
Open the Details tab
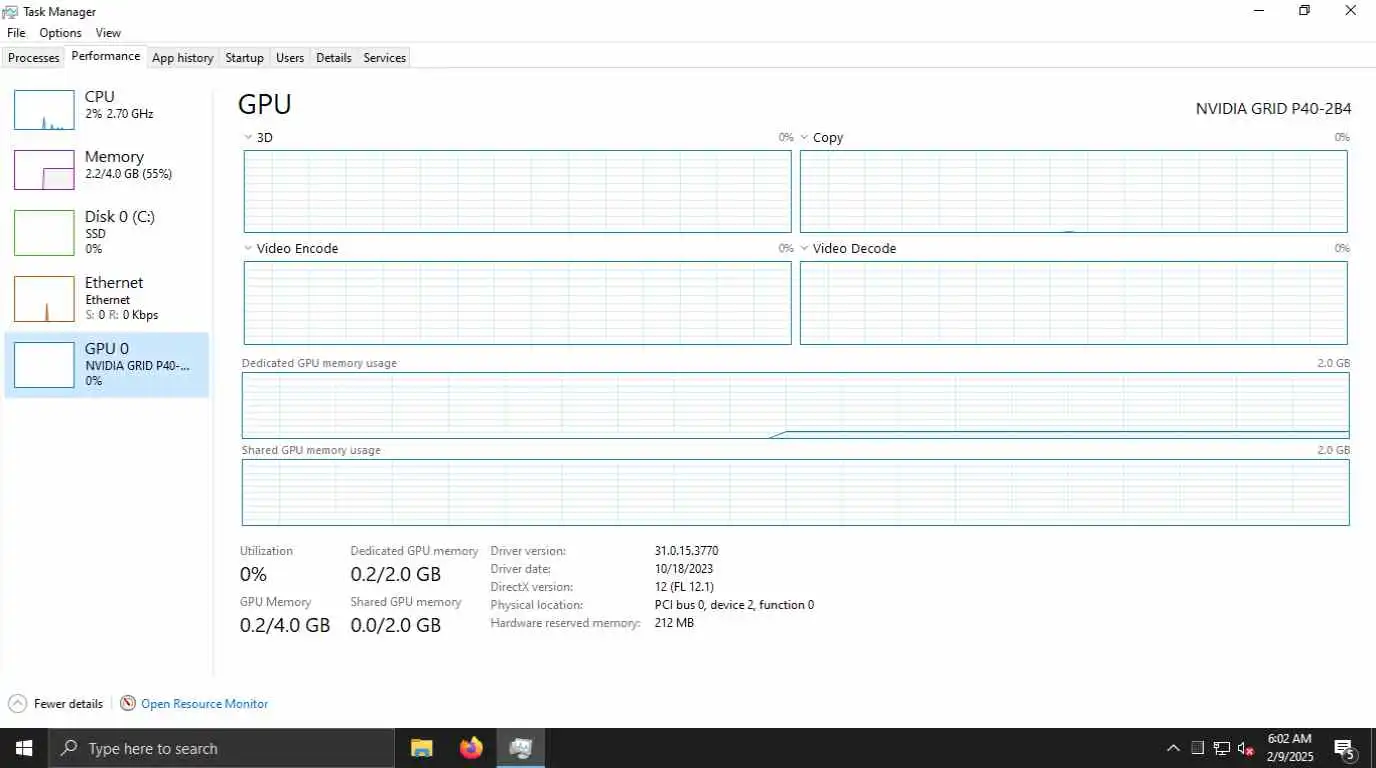point(334,58)
